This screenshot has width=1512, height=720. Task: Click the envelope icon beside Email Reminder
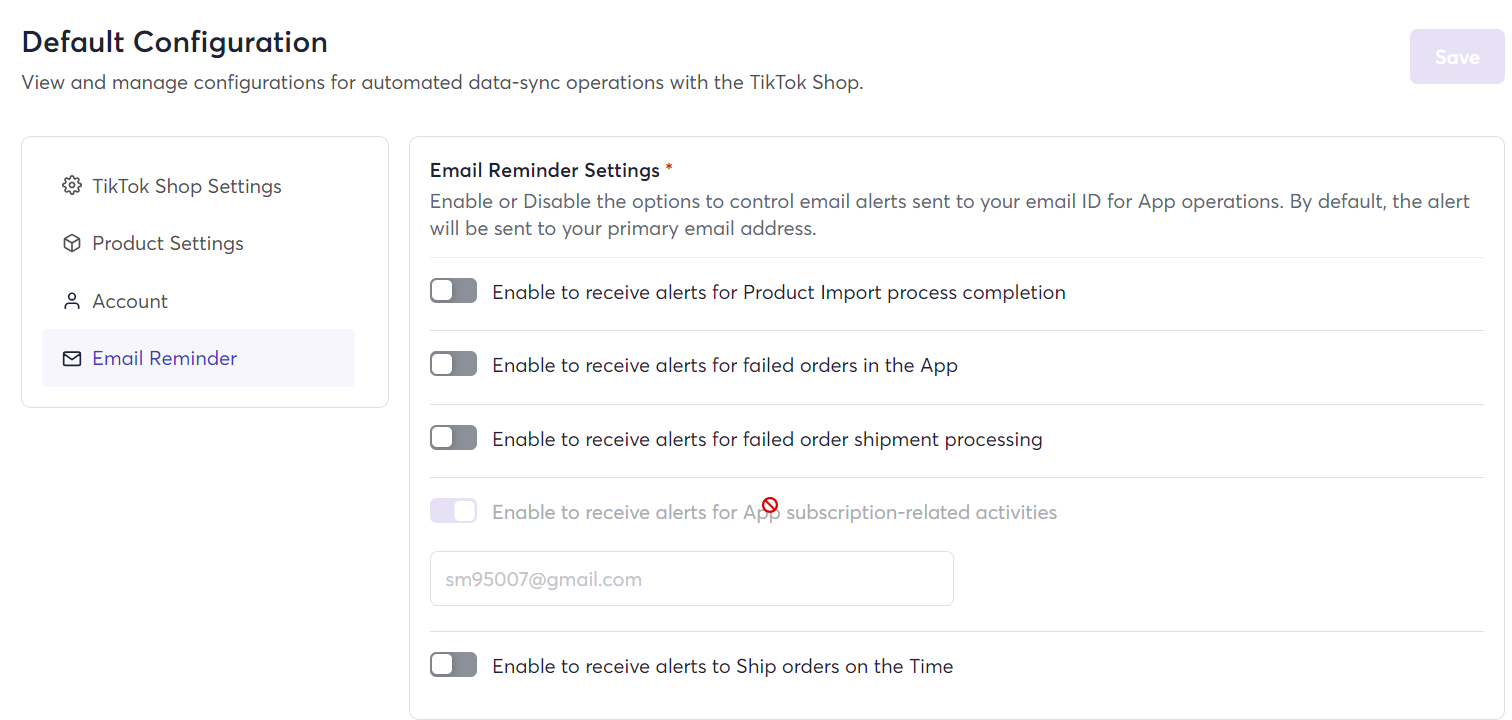pos(71,358)
